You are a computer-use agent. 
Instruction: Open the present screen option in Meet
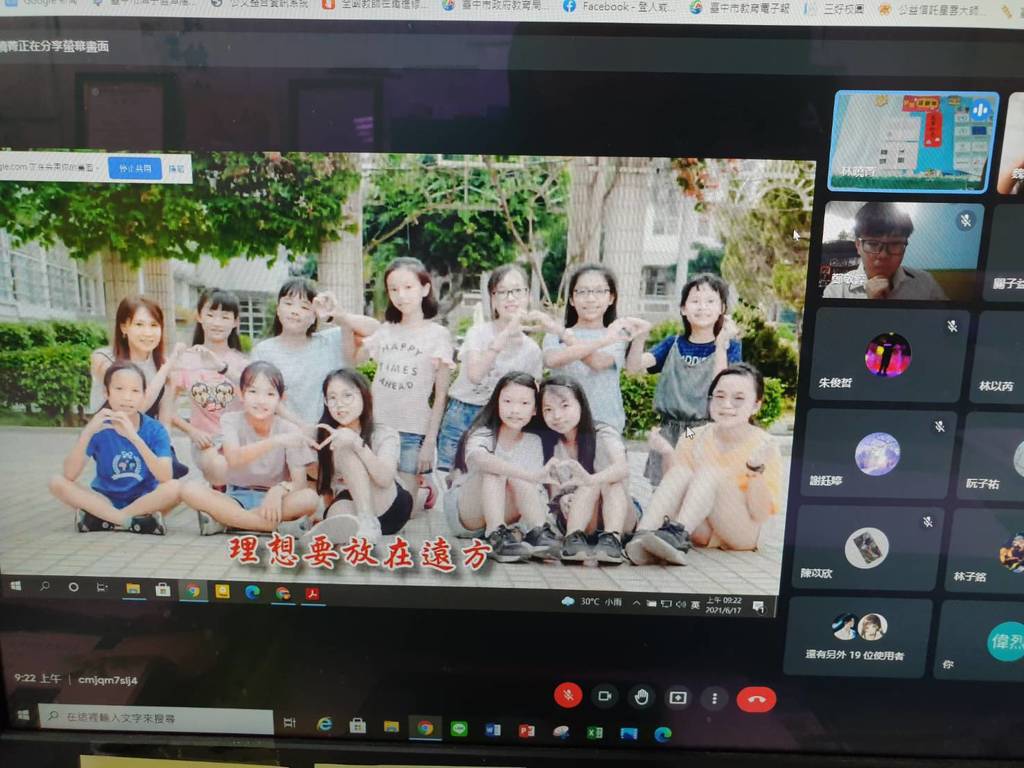tap(678, 697)
